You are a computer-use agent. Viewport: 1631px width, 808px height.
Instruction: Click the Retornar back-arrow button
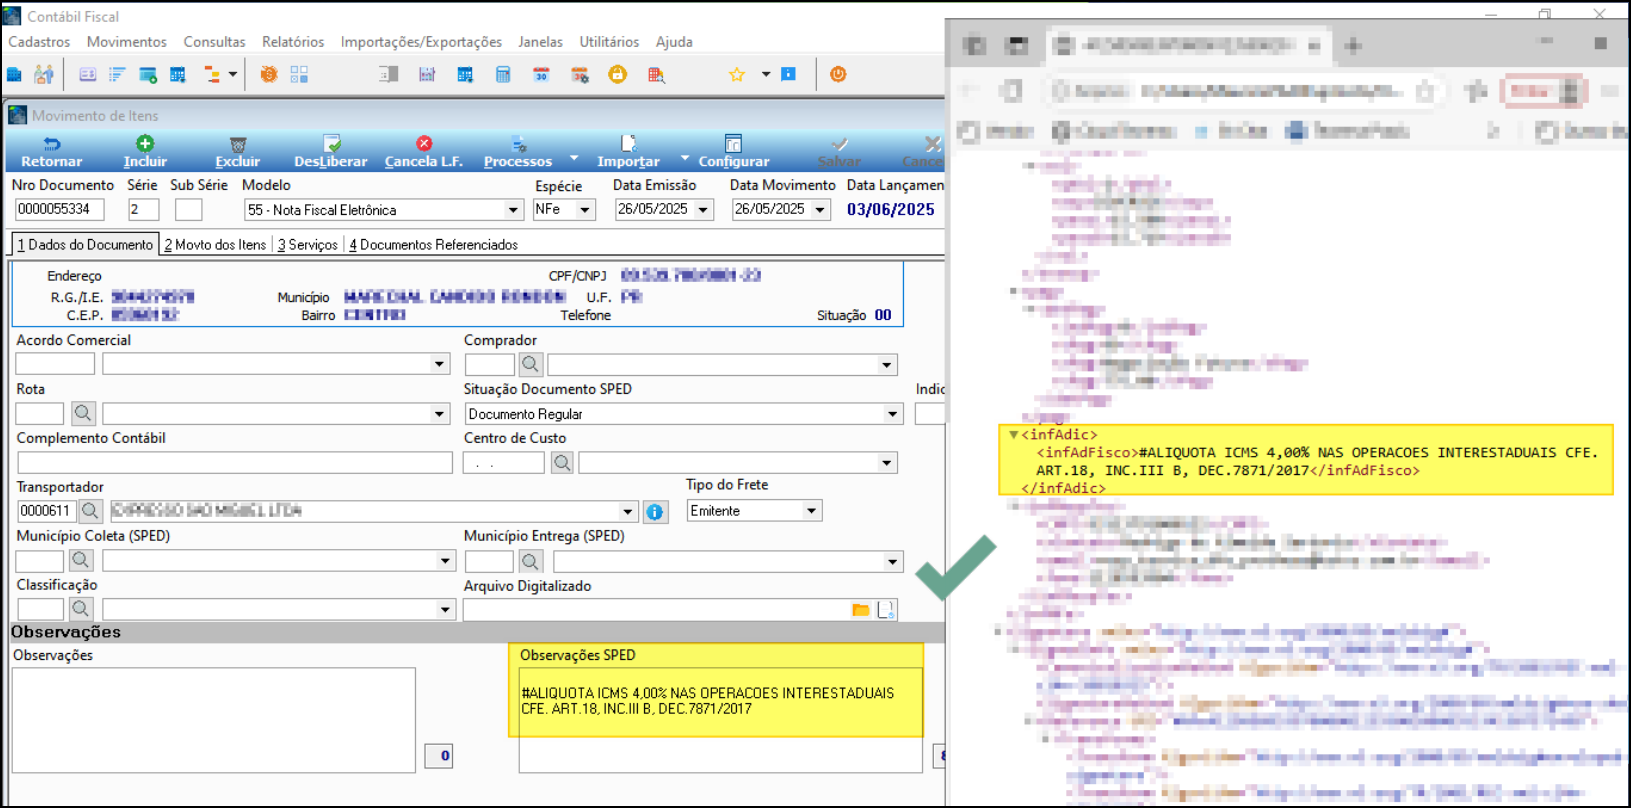click(52, 152)
